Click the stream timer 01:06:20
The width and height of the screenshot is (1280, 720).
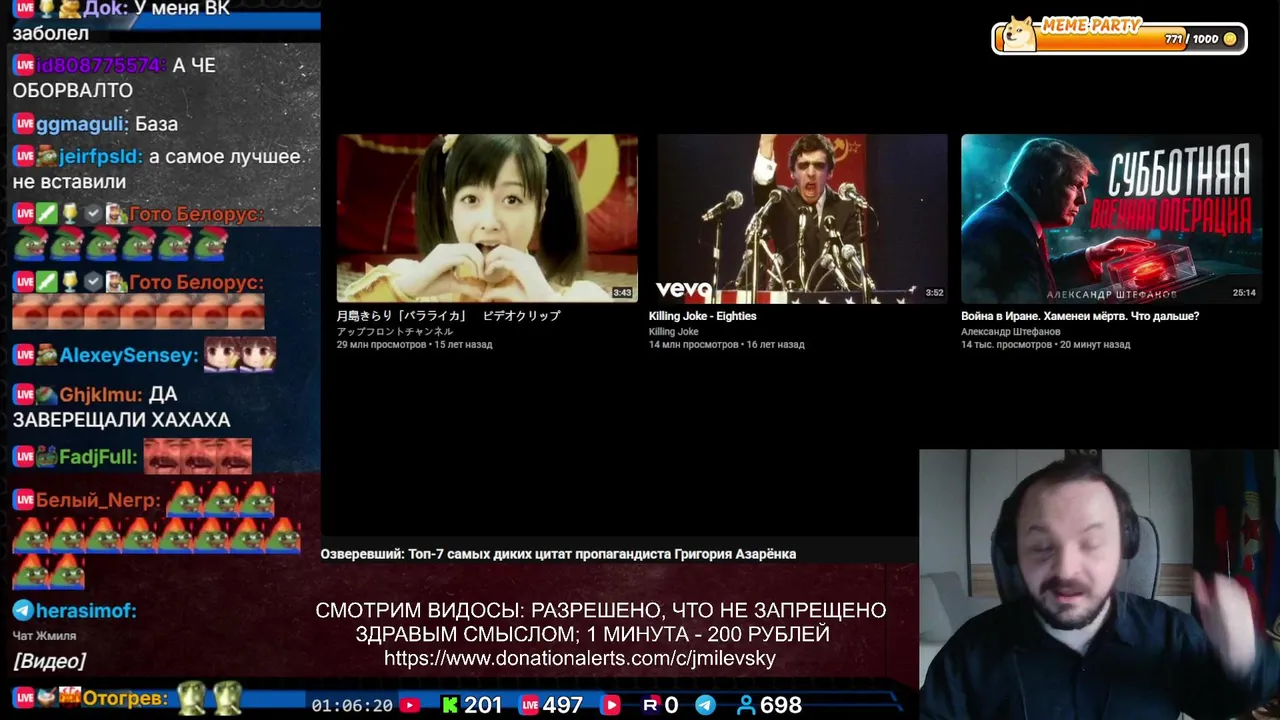[352, 706]
